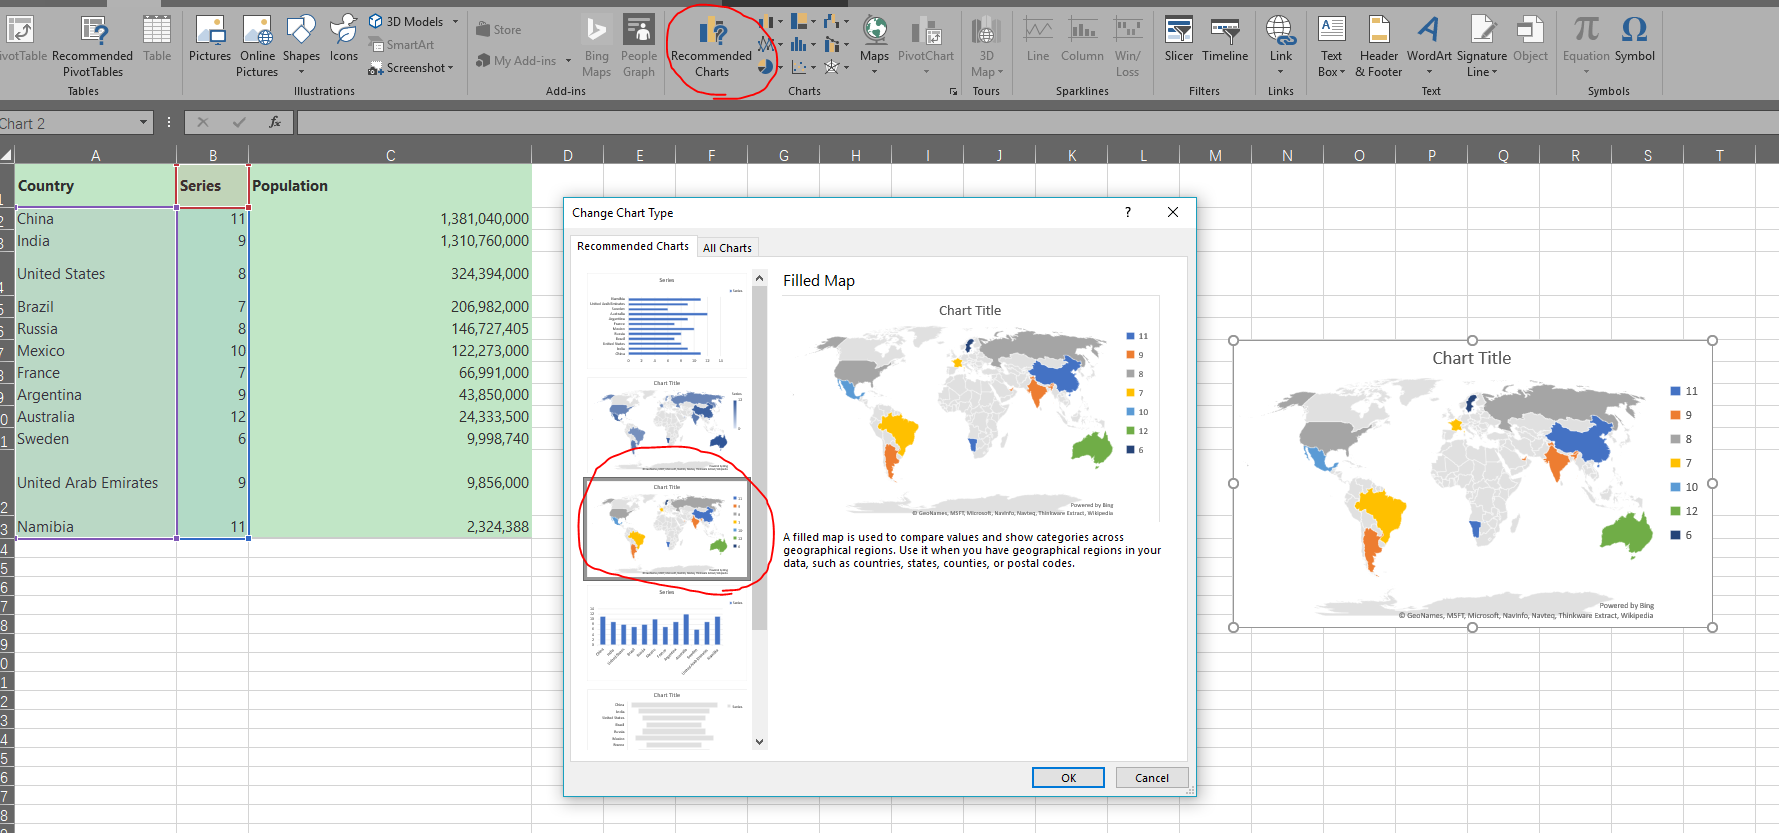Expand the Screenshot dropdown
This screenshot has width=1779, height=833.
point(451,68)
